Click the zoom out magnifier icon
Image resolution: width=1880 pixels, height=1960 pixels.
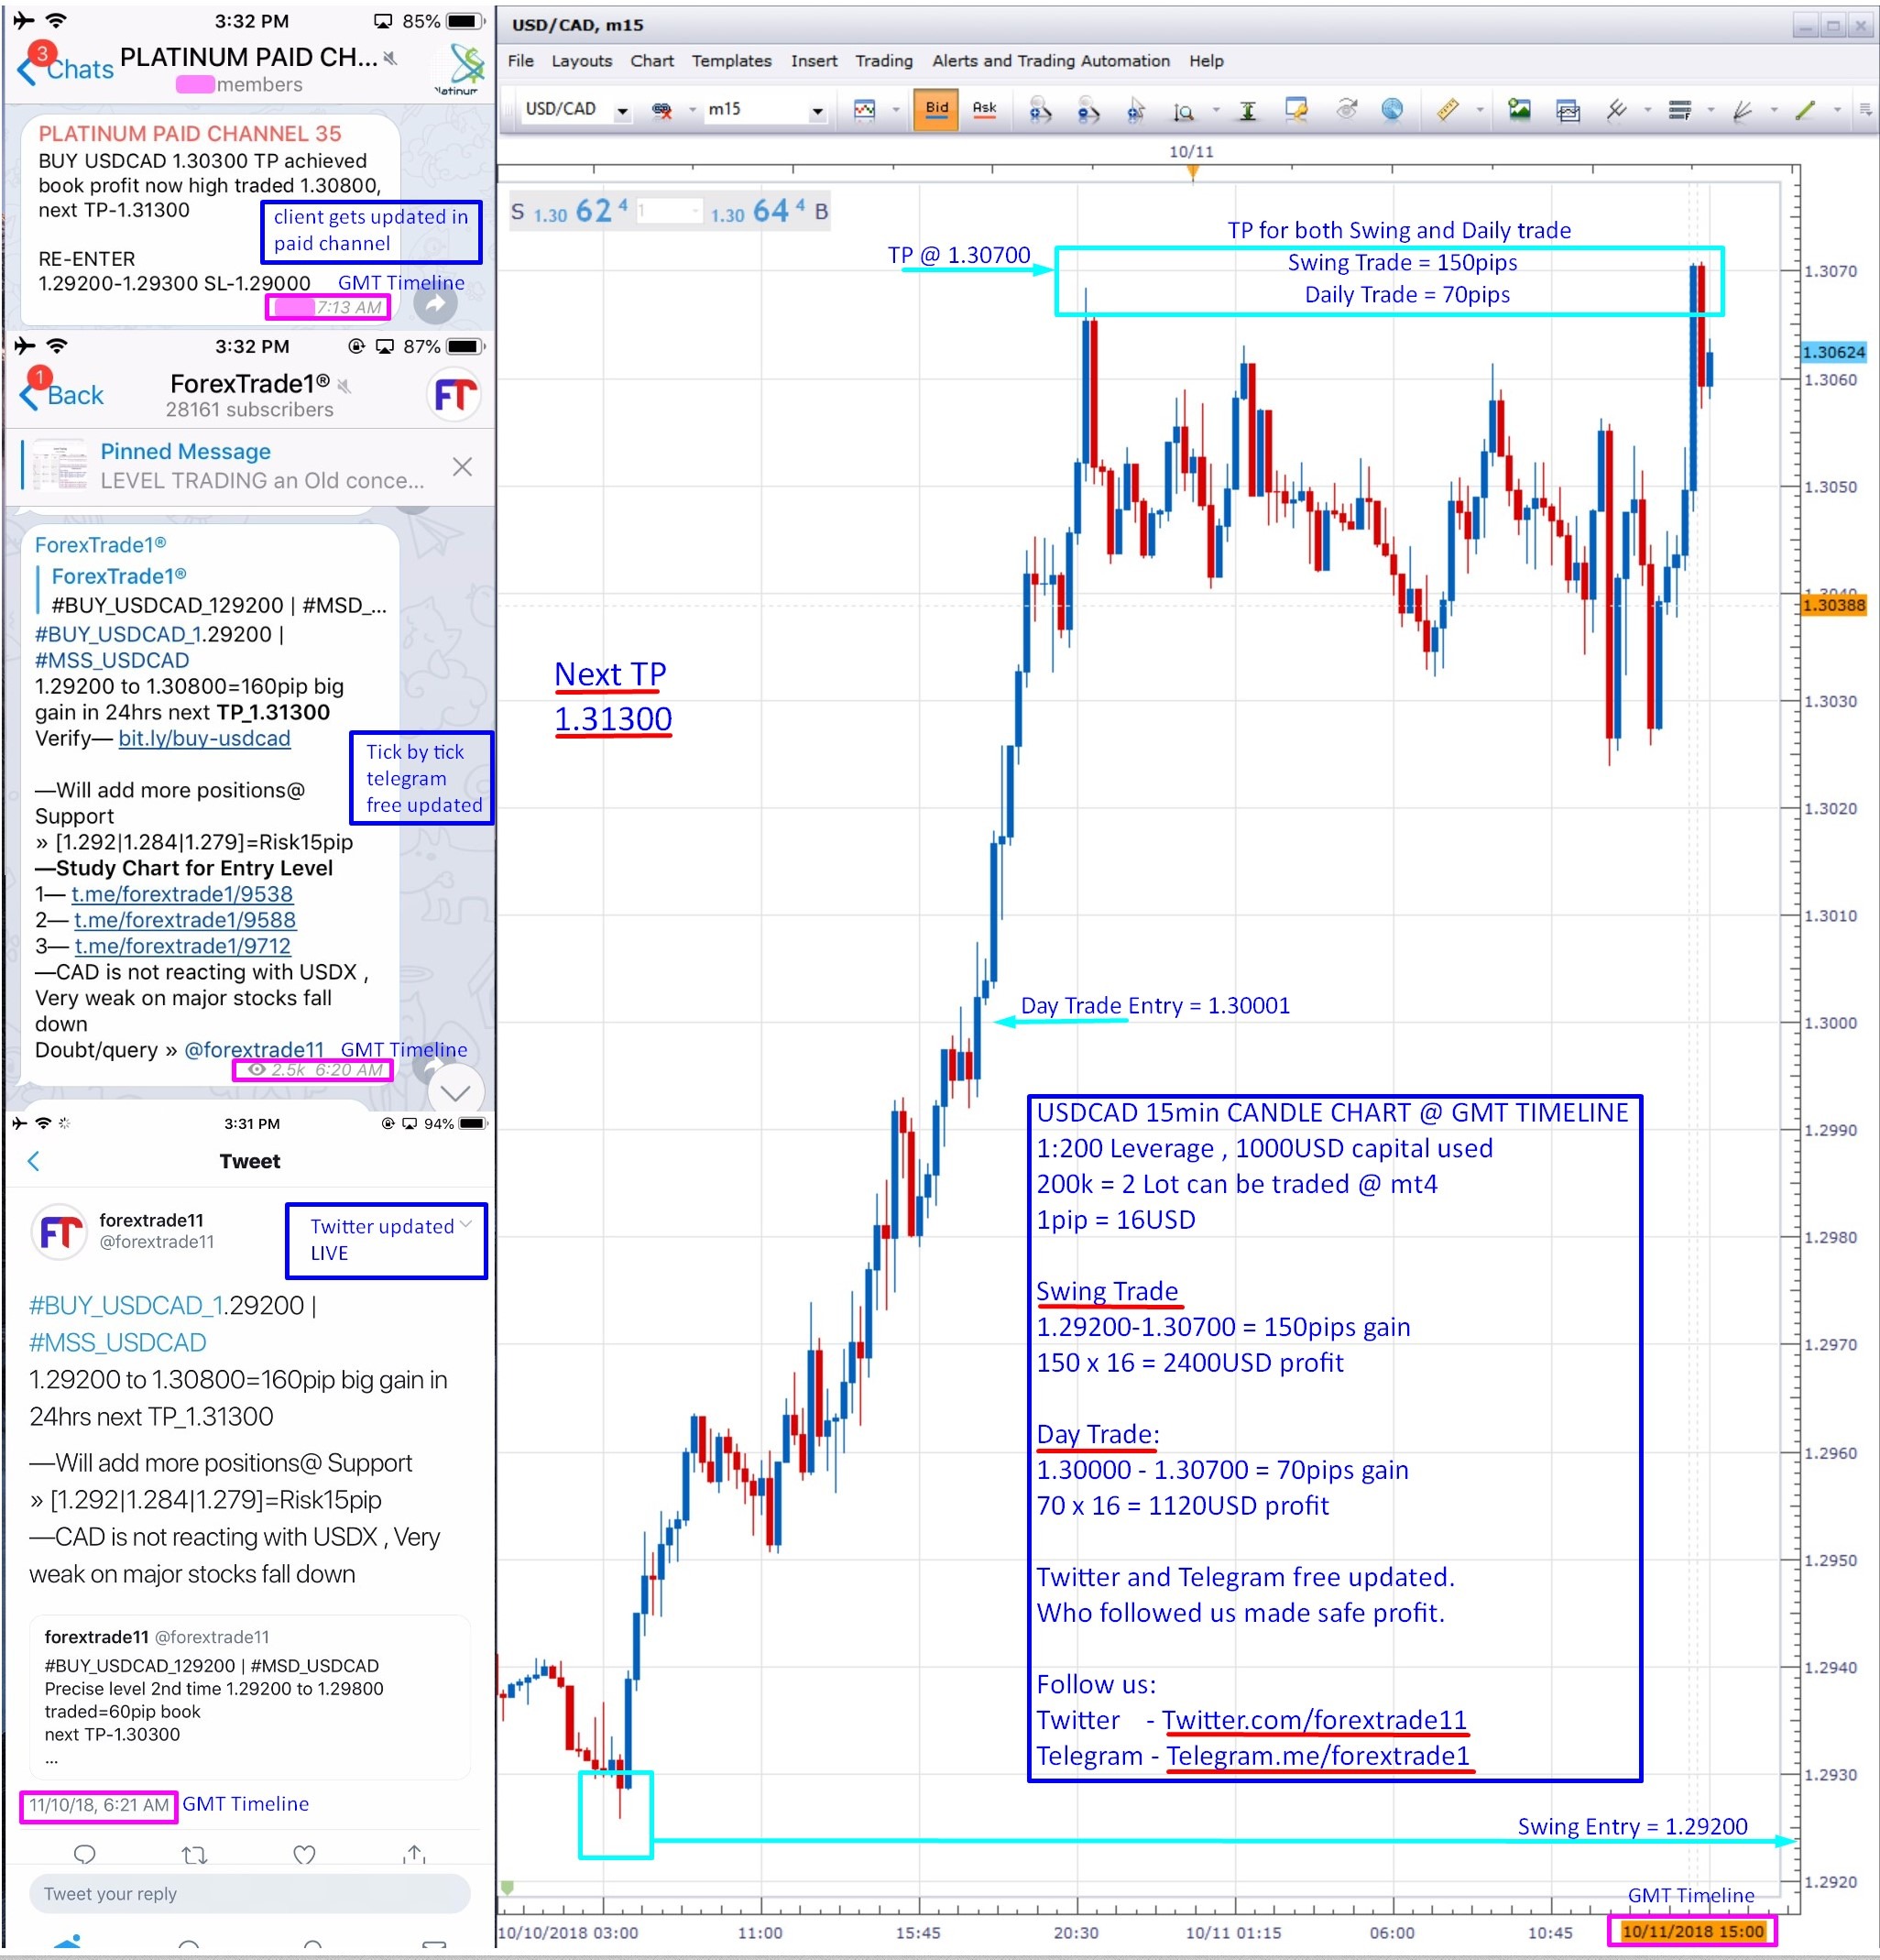pyautogui.click(x=1088, y=110)
